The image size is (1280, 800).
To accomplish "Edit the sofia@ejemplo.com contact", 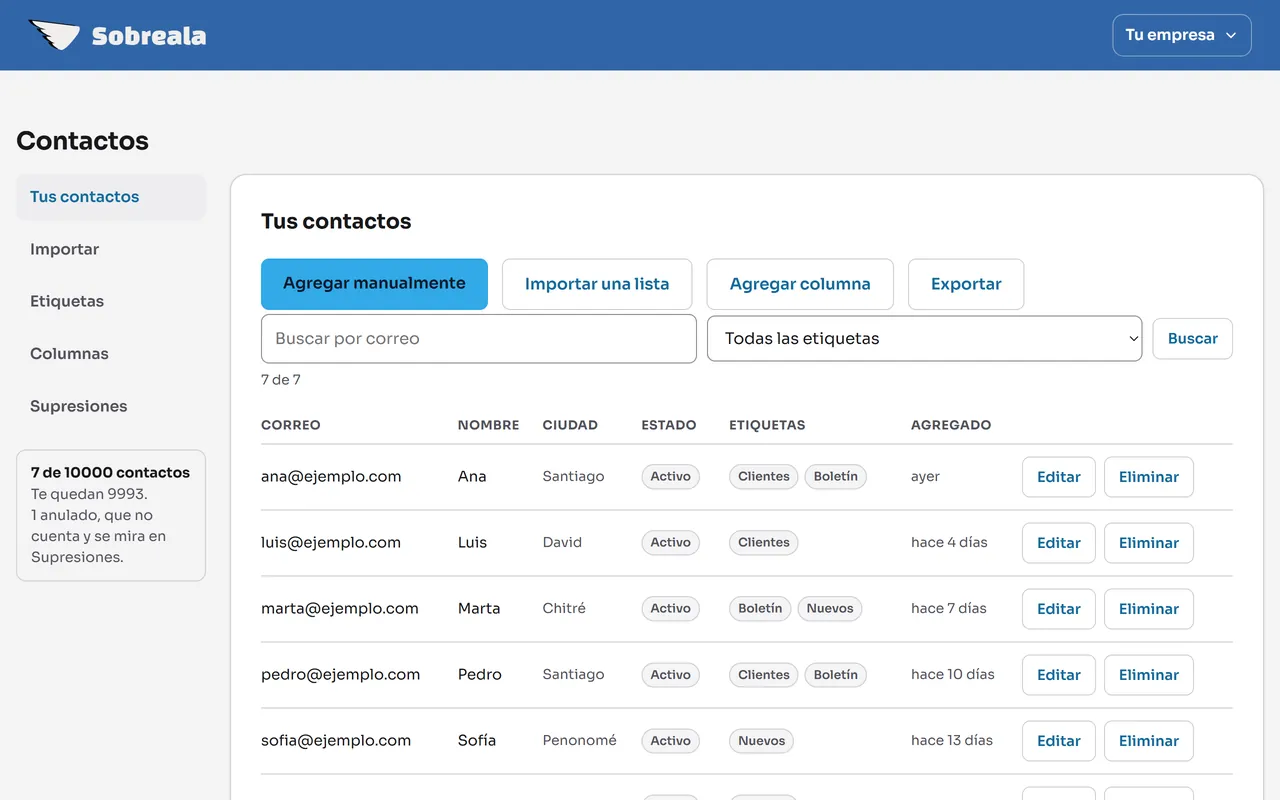I will coord(1058,741).
